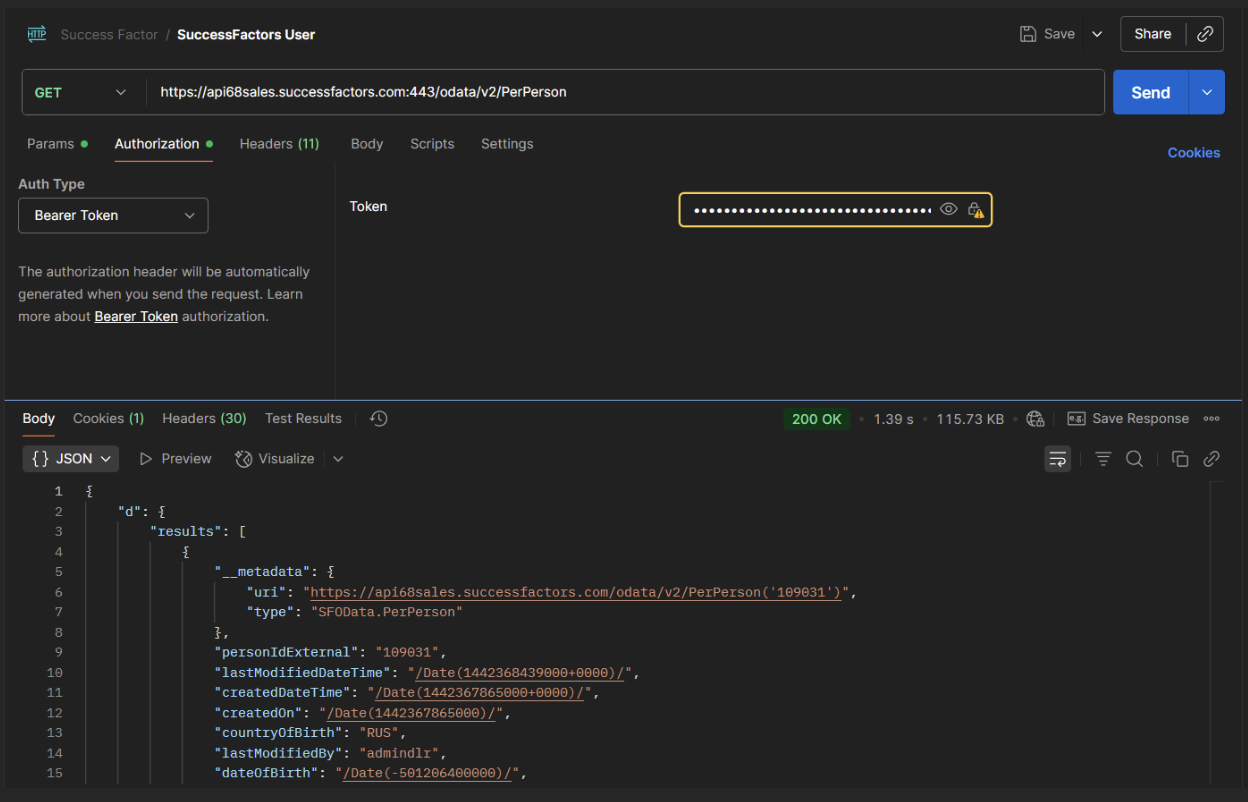Click the 1.39 s response time
This screenshot has width=1248, height=802.
[893, 419]
